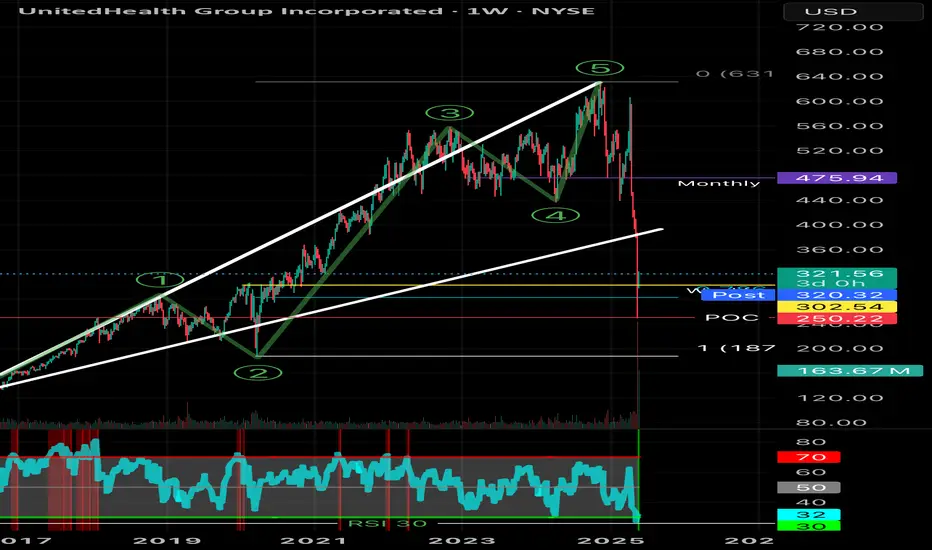
Task: Click the cyan RSI value 32 label
Action: coord(809,515)
